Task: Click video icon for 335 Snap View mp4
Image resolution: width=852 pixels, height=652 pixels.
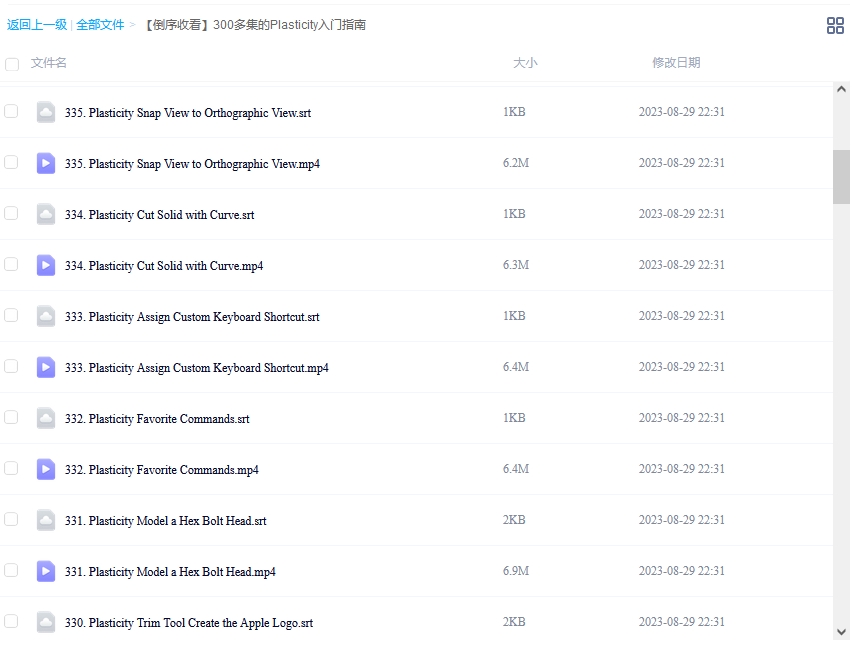Action: 46,163
